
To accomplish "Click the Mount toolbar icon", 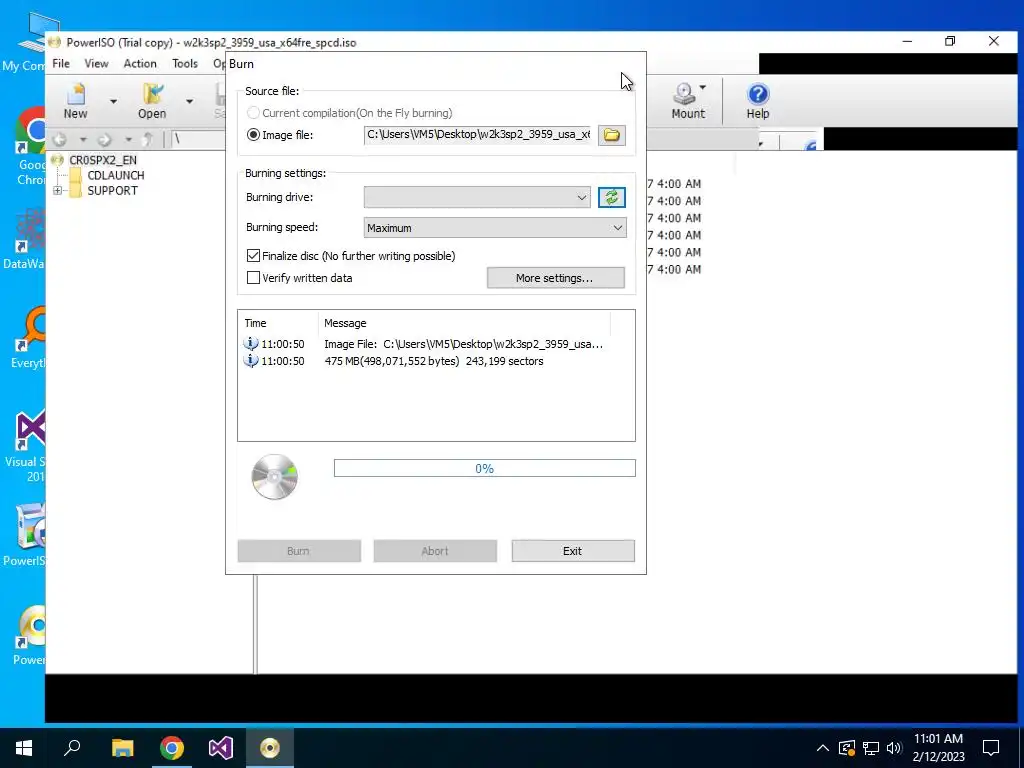I will coord(687,101).
